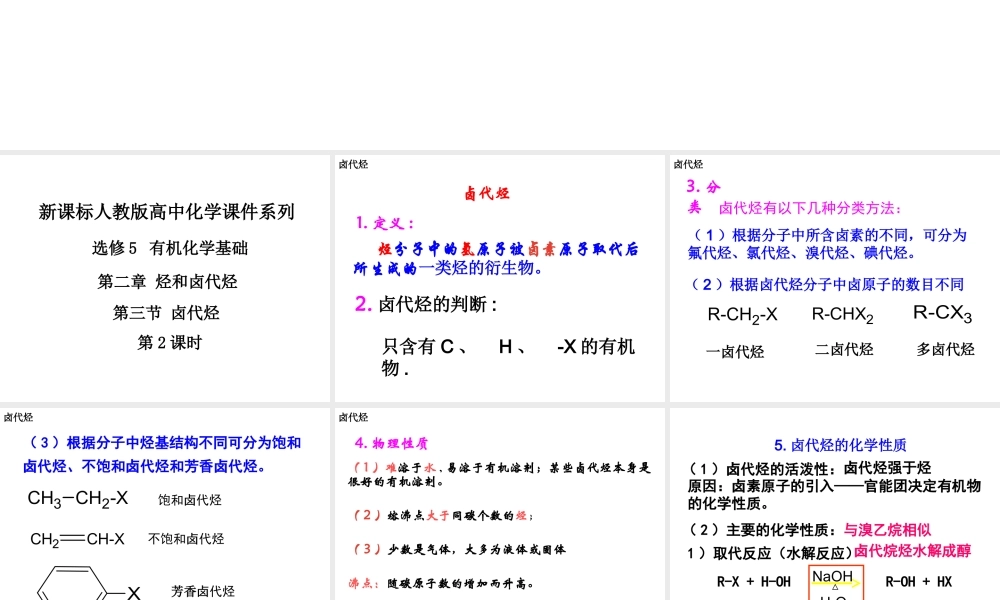Select the 第2课时 text on title slide

click(x=169, y=343)
